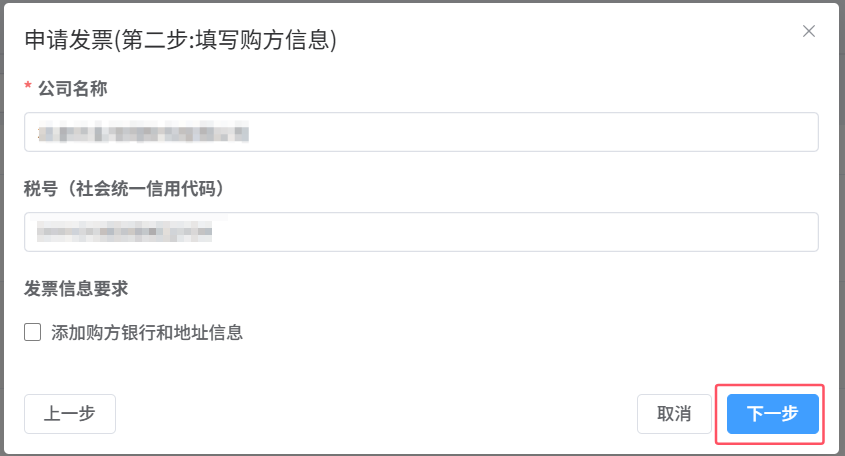Image resolution: width=845 pixels, height=456 pixels.
Task: Click the red required asterisk beside 公司名称
Action: [x=28, y=89]
